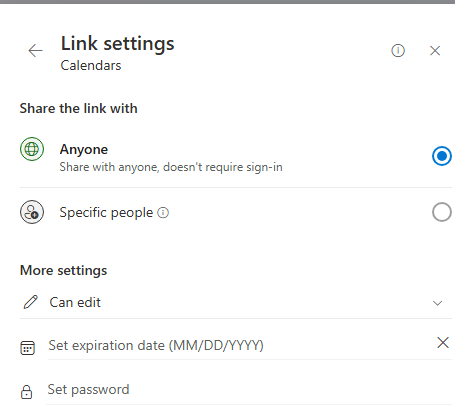Viewport: 455px width, 415px height.
Task: Expand the Can edit permission chevron
Action: click(x=437, y=303)
